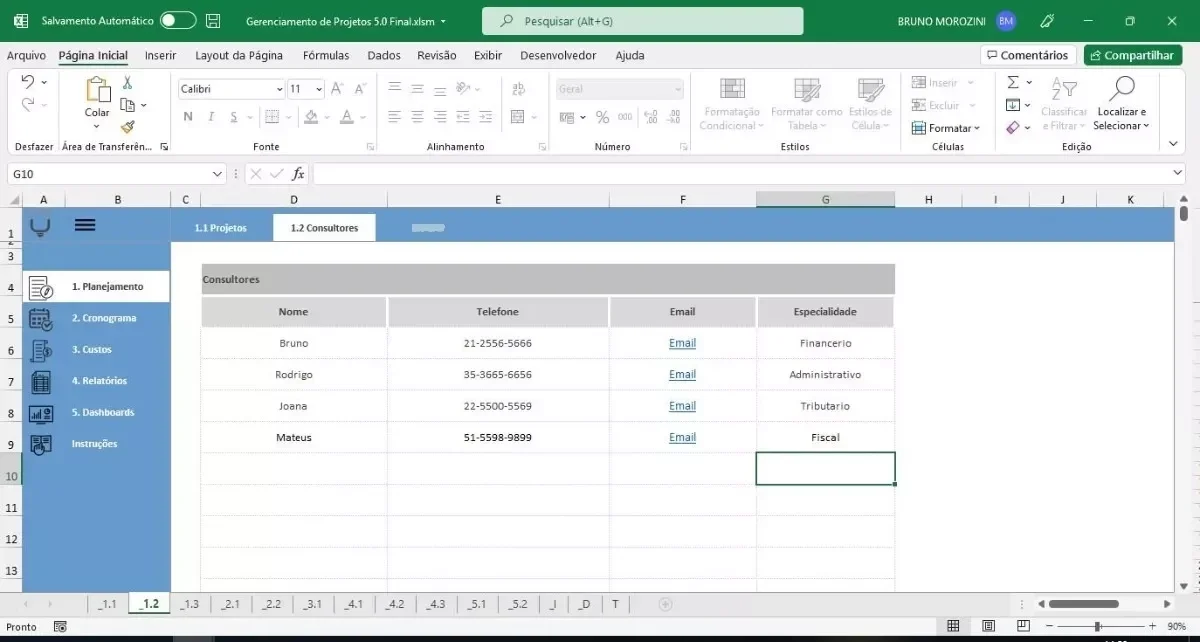This screenshot has height=642, width=1200.
Task: Click Mateus's Email link
Action: coord(682,437)
